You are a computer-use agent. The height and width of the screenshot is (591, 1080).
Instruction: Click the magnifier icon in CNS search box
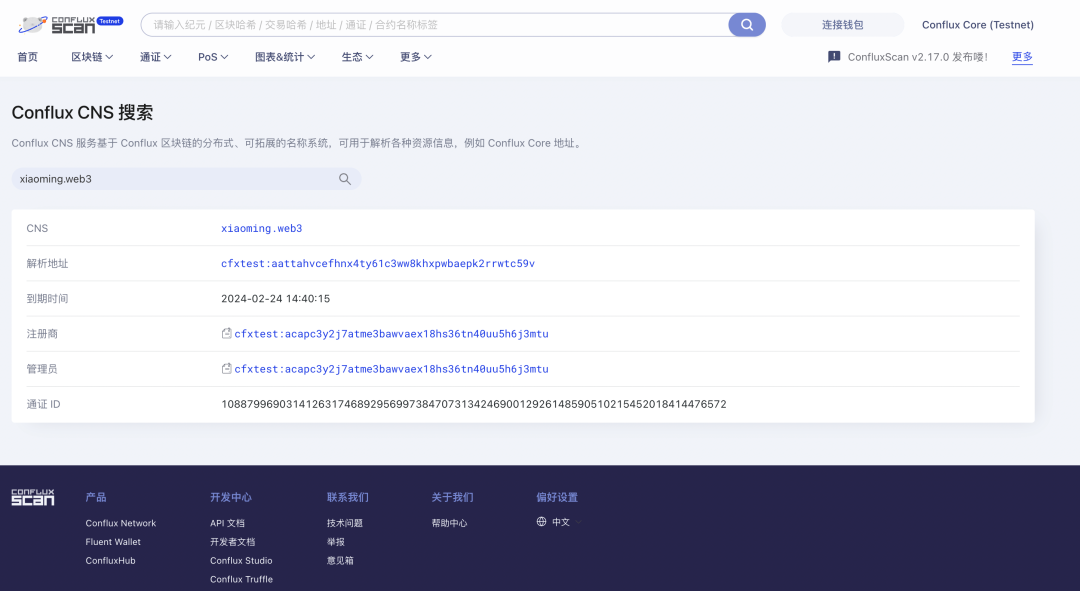(345, 179)
